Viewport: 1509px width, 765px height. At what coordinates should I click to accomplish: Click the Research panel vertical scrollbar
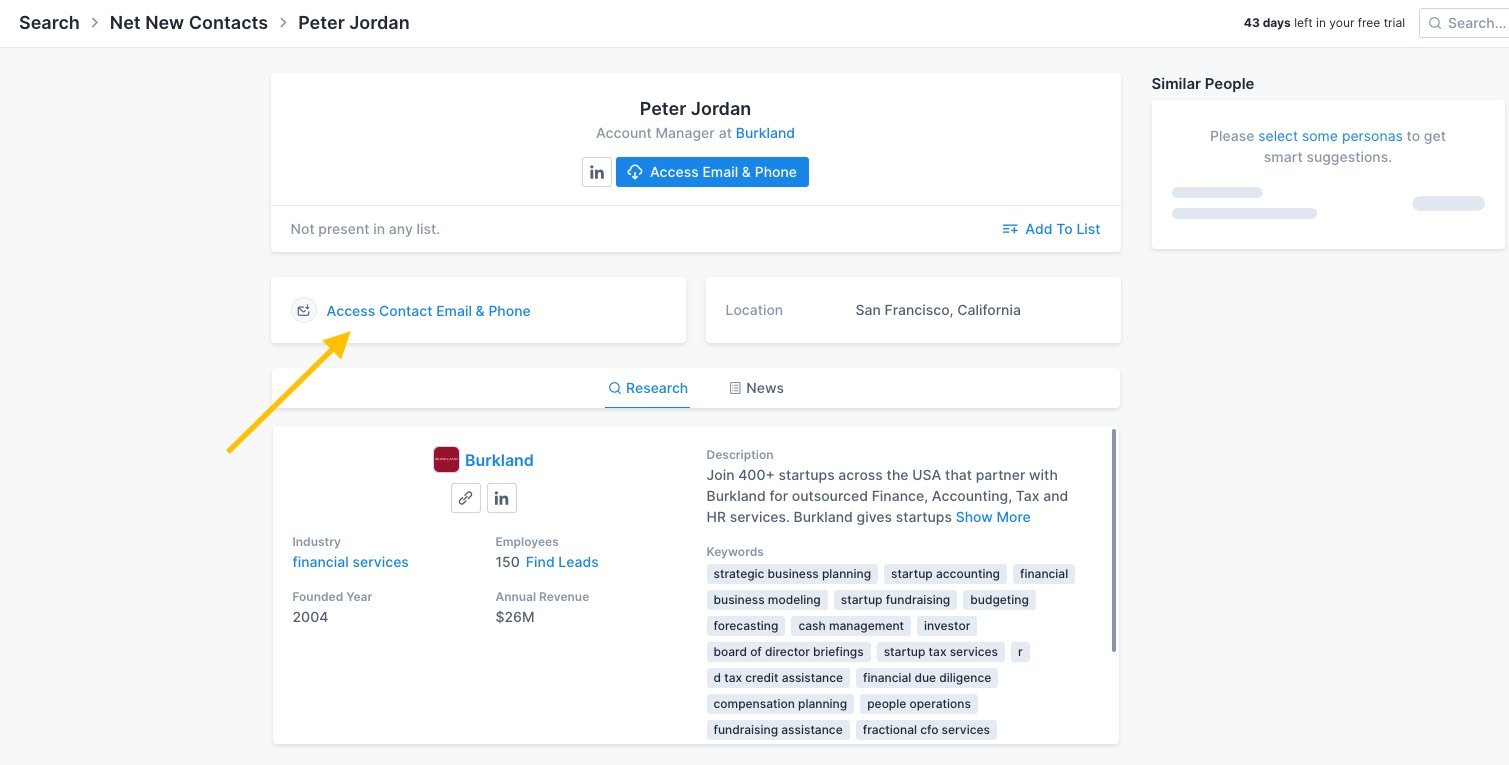1114,540
